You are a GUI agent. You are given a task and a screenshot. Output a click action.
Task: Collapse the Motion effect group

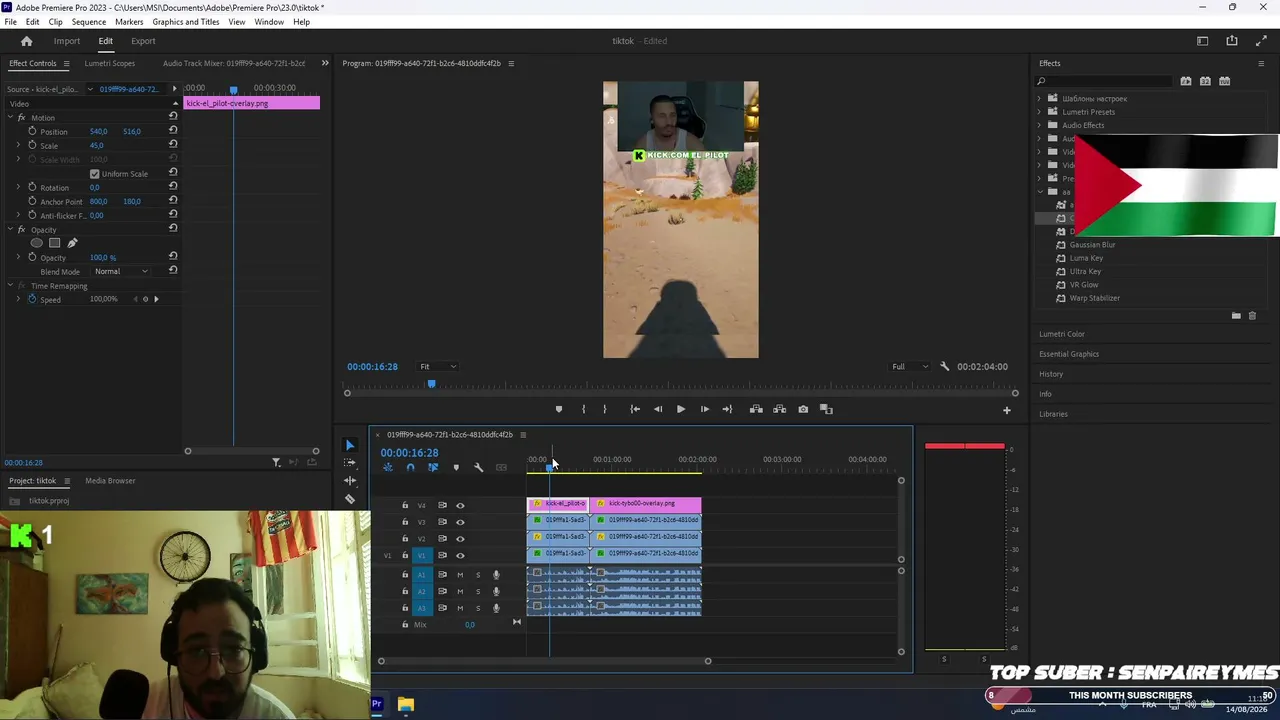[10, 117]
